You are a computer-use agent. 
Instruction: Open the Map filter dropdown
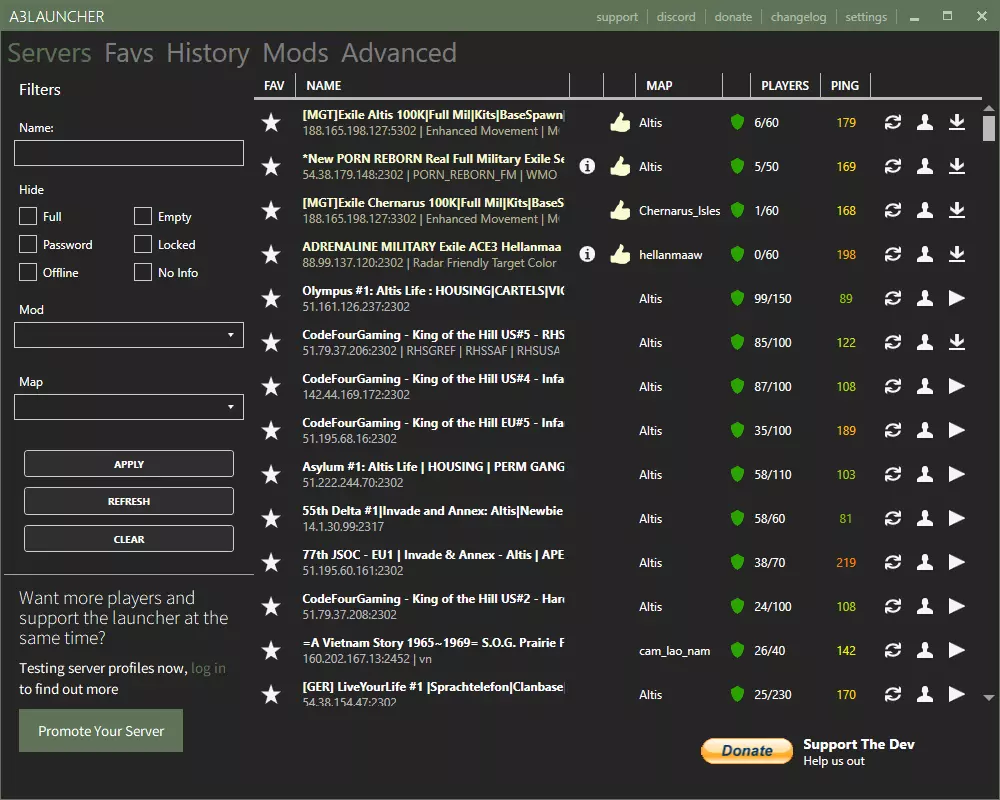click(x=129, y=407)
